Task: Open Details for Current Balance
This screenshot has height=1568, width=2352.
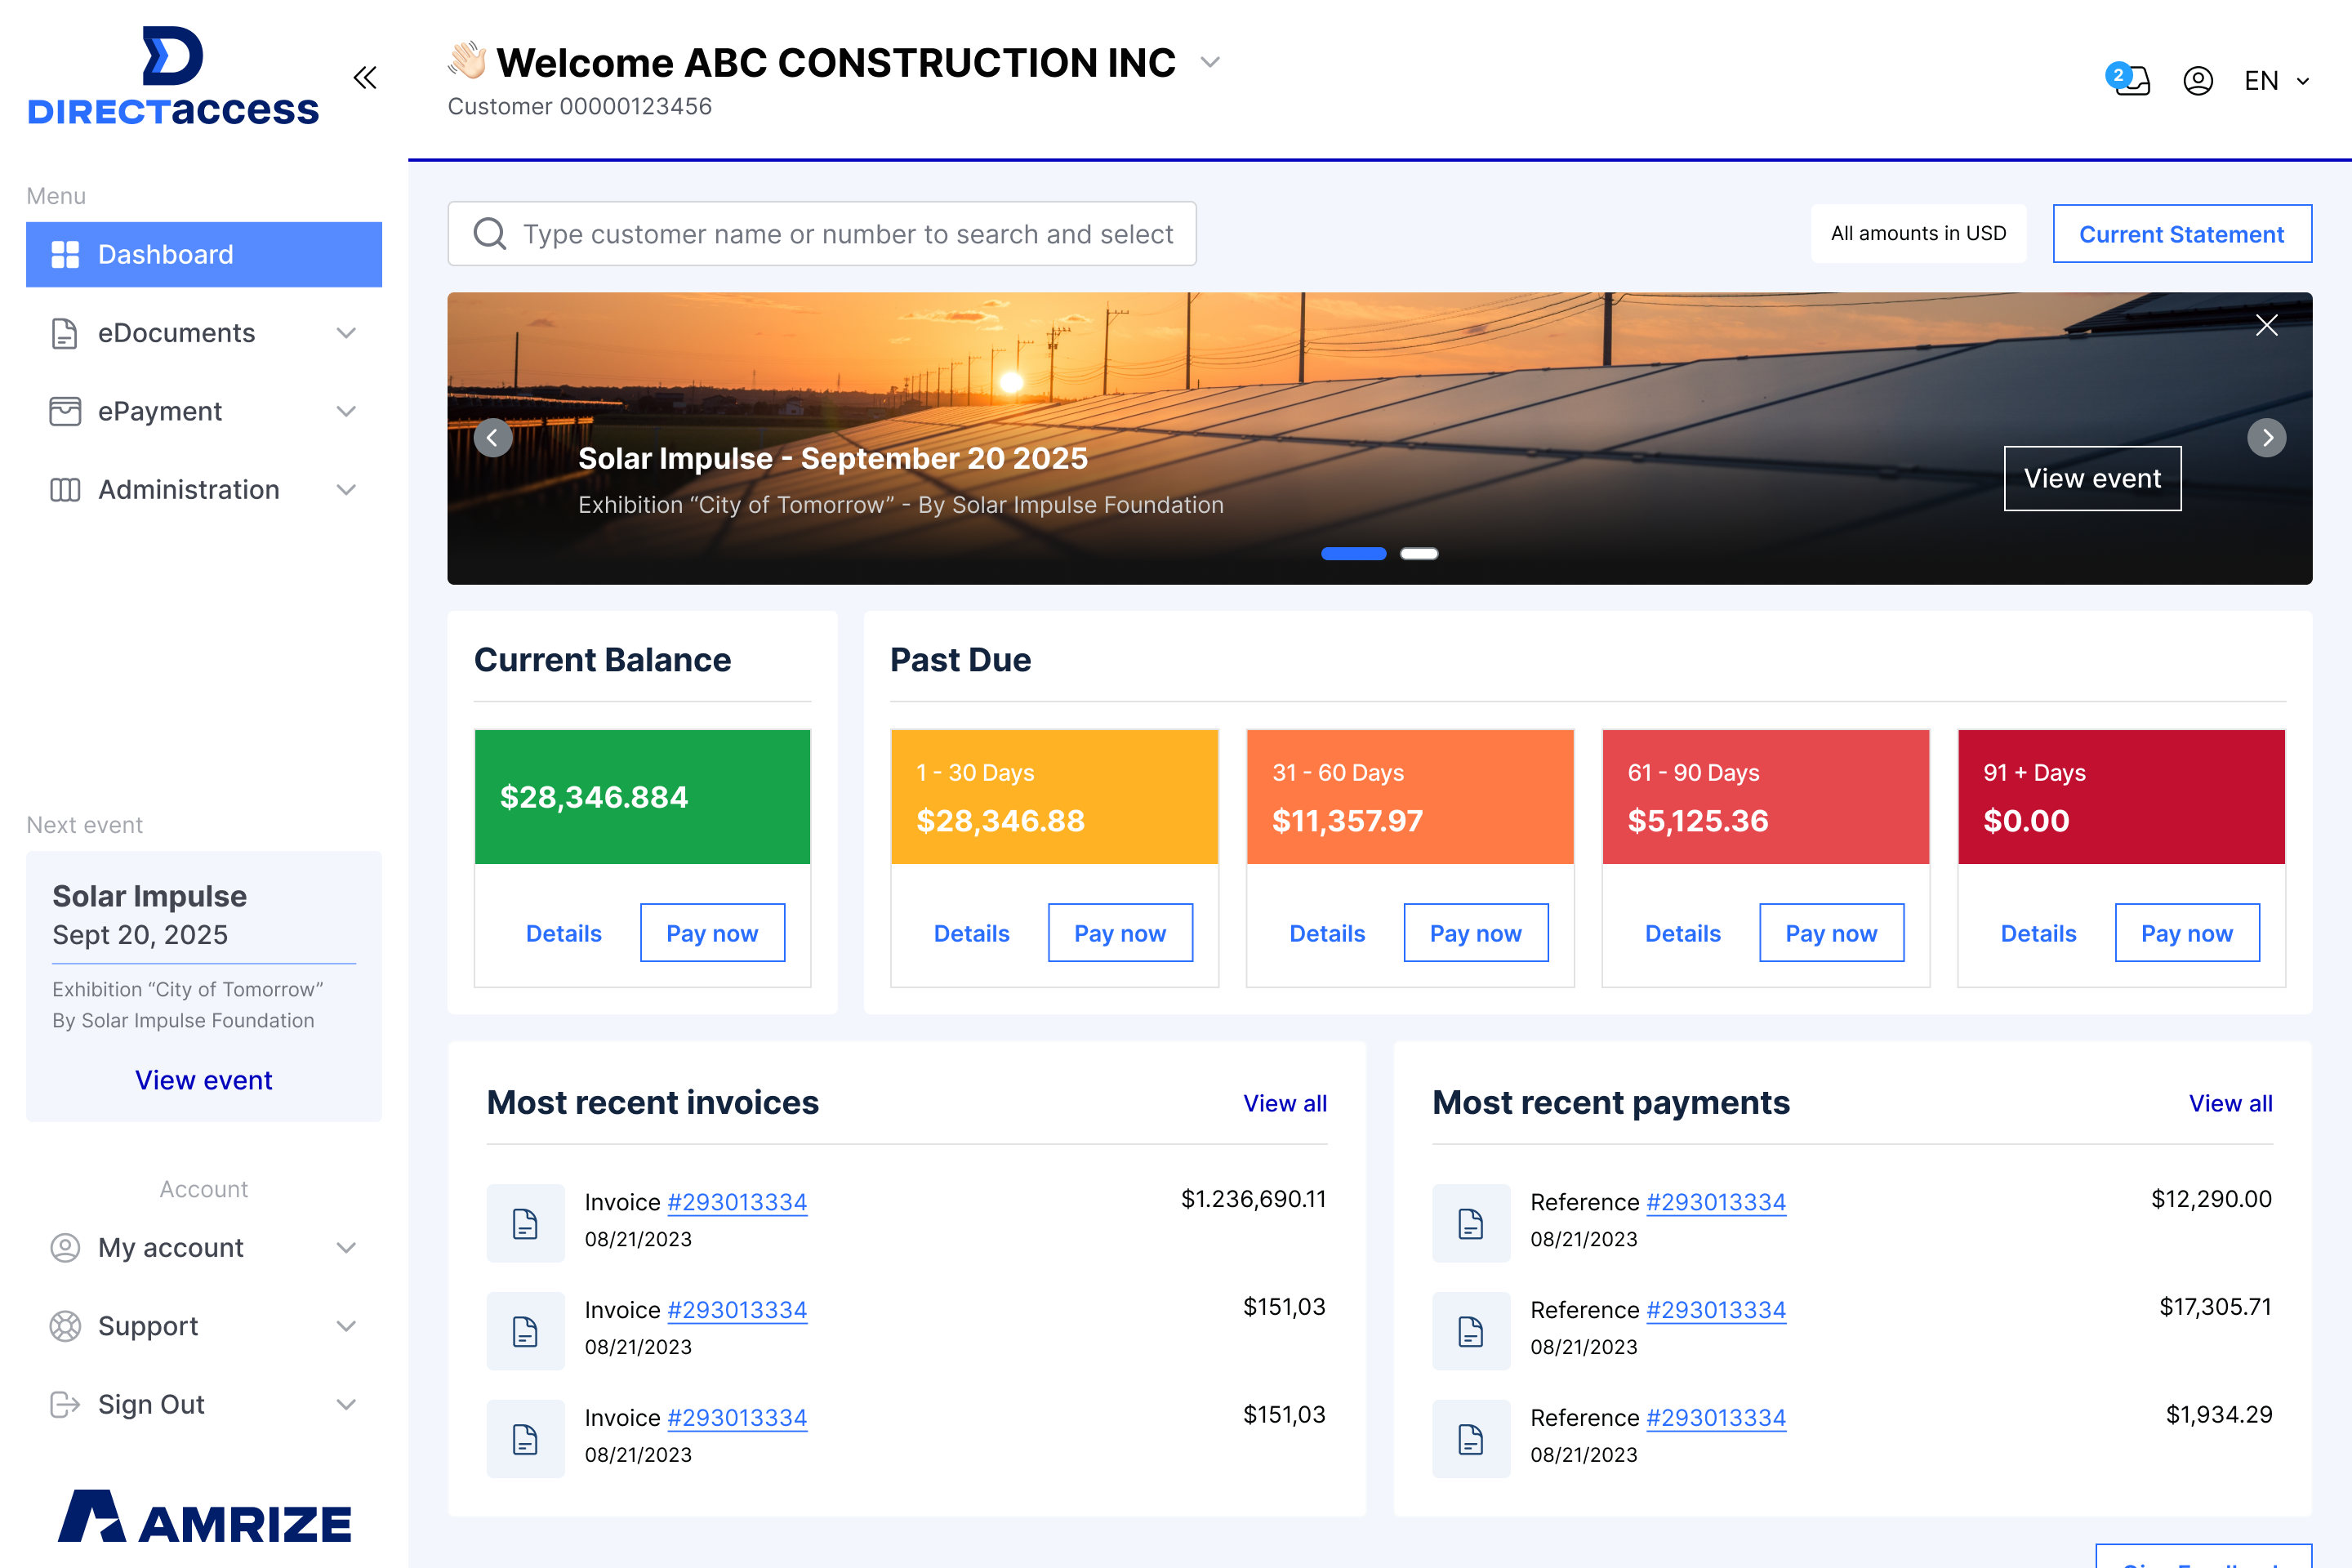Action: click(563, 933)
